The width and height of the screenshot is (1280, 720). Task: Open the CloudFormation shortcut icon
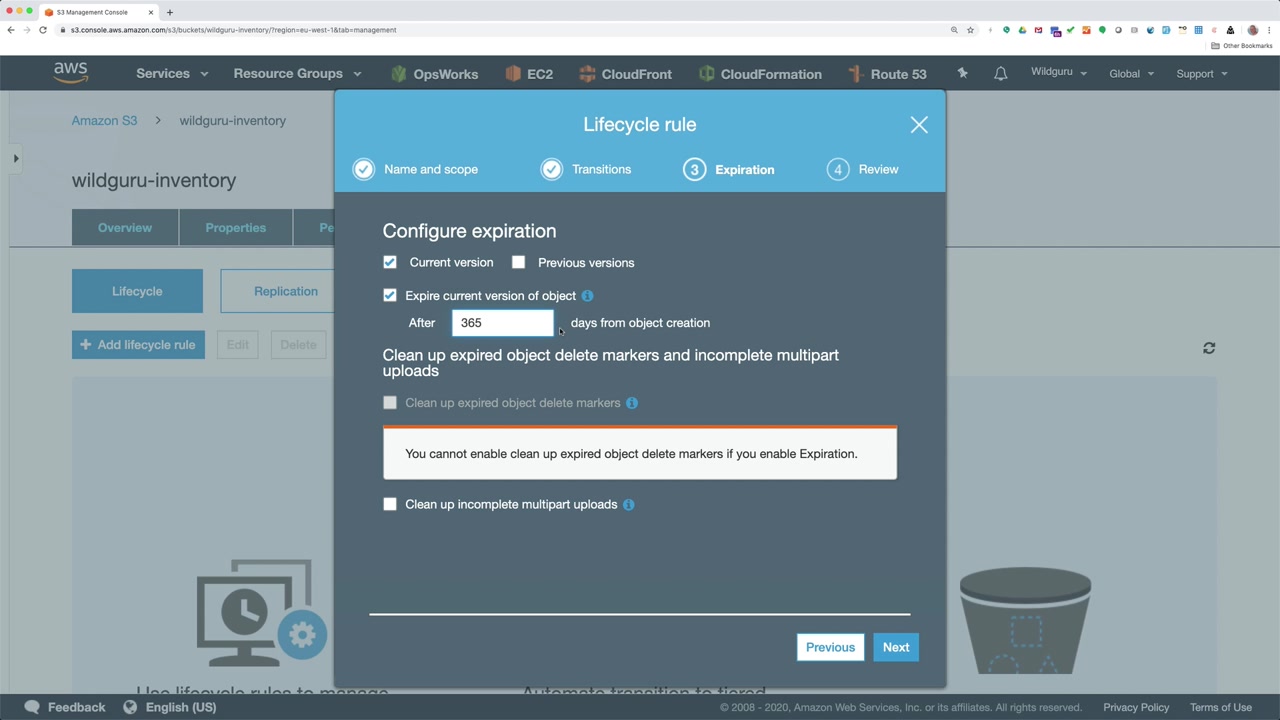coord(707,74)
